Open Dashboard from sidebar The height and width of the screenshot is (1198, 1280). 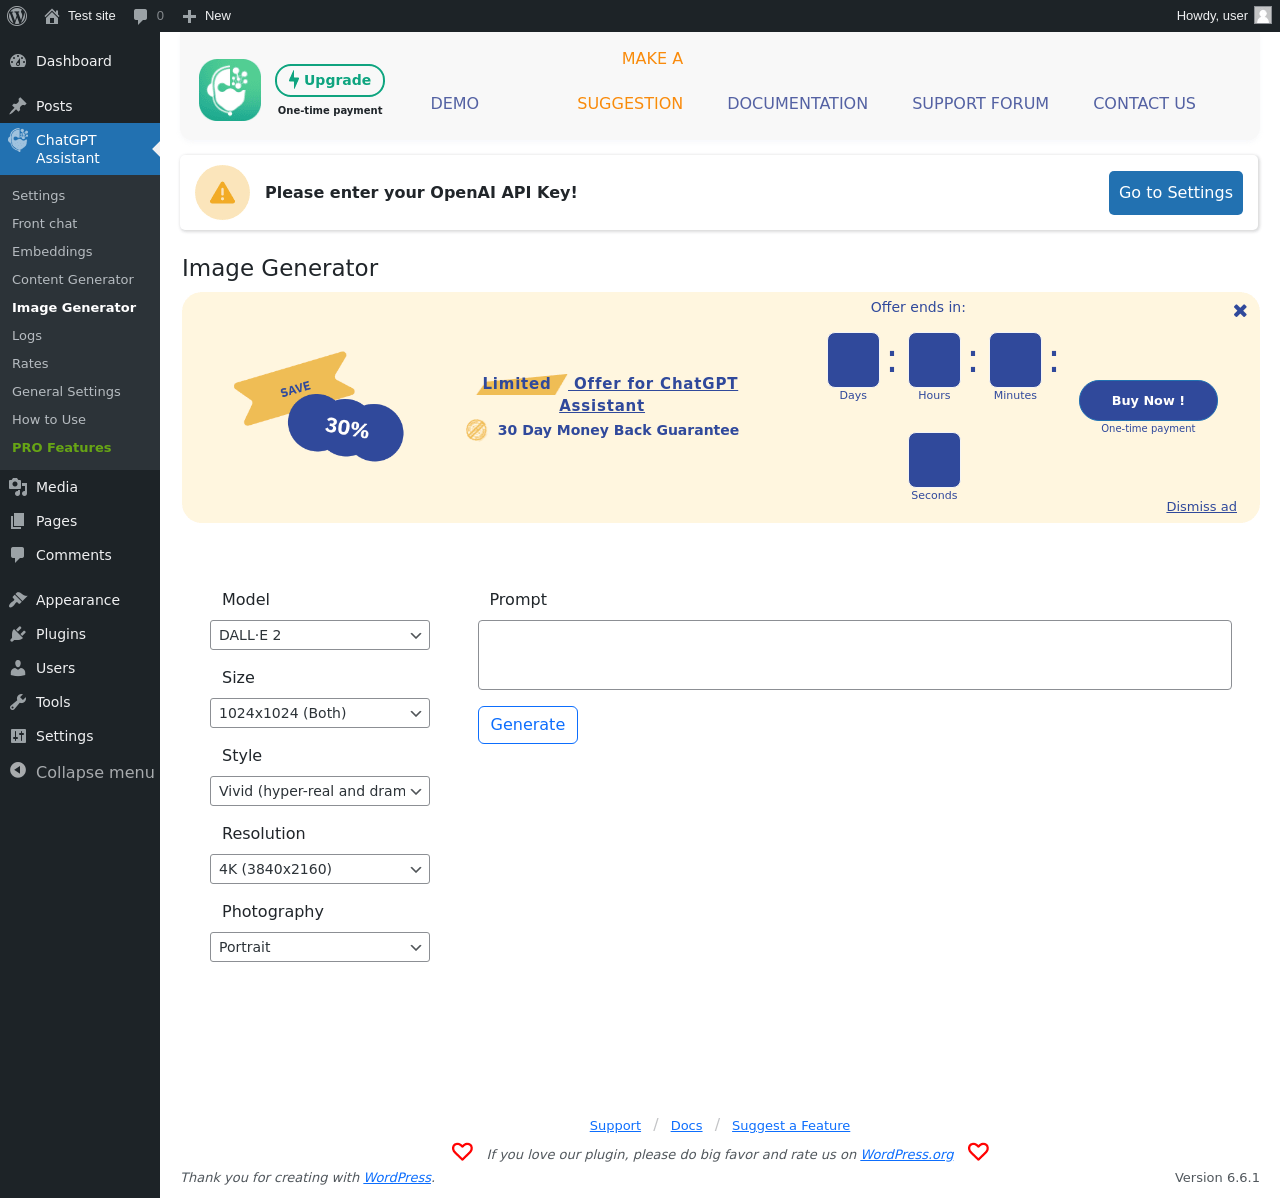[x=80, y=61]
